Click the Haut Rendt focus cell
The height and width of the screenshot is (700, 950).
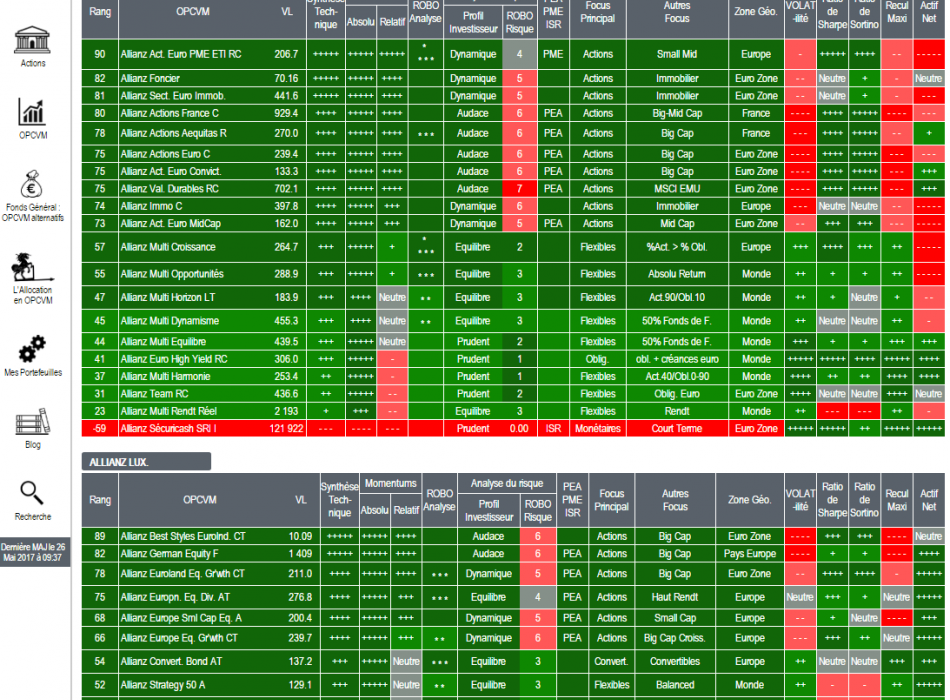(x=675, y=597)
